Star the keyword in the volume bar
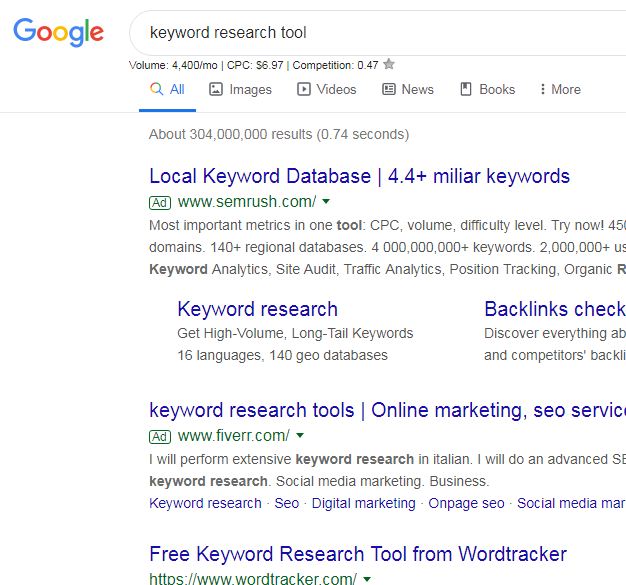Screen dimensions: 626x585 388,64
